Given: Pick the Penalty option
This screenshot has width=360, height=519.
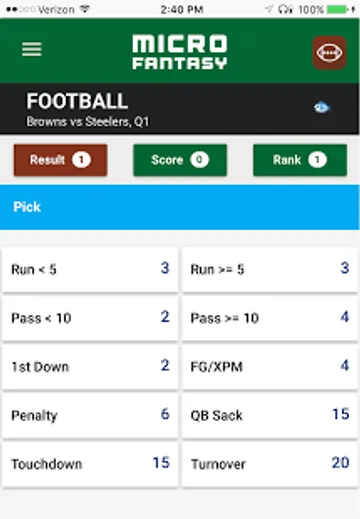Looking at the screenshot, I should coord(90,415).
